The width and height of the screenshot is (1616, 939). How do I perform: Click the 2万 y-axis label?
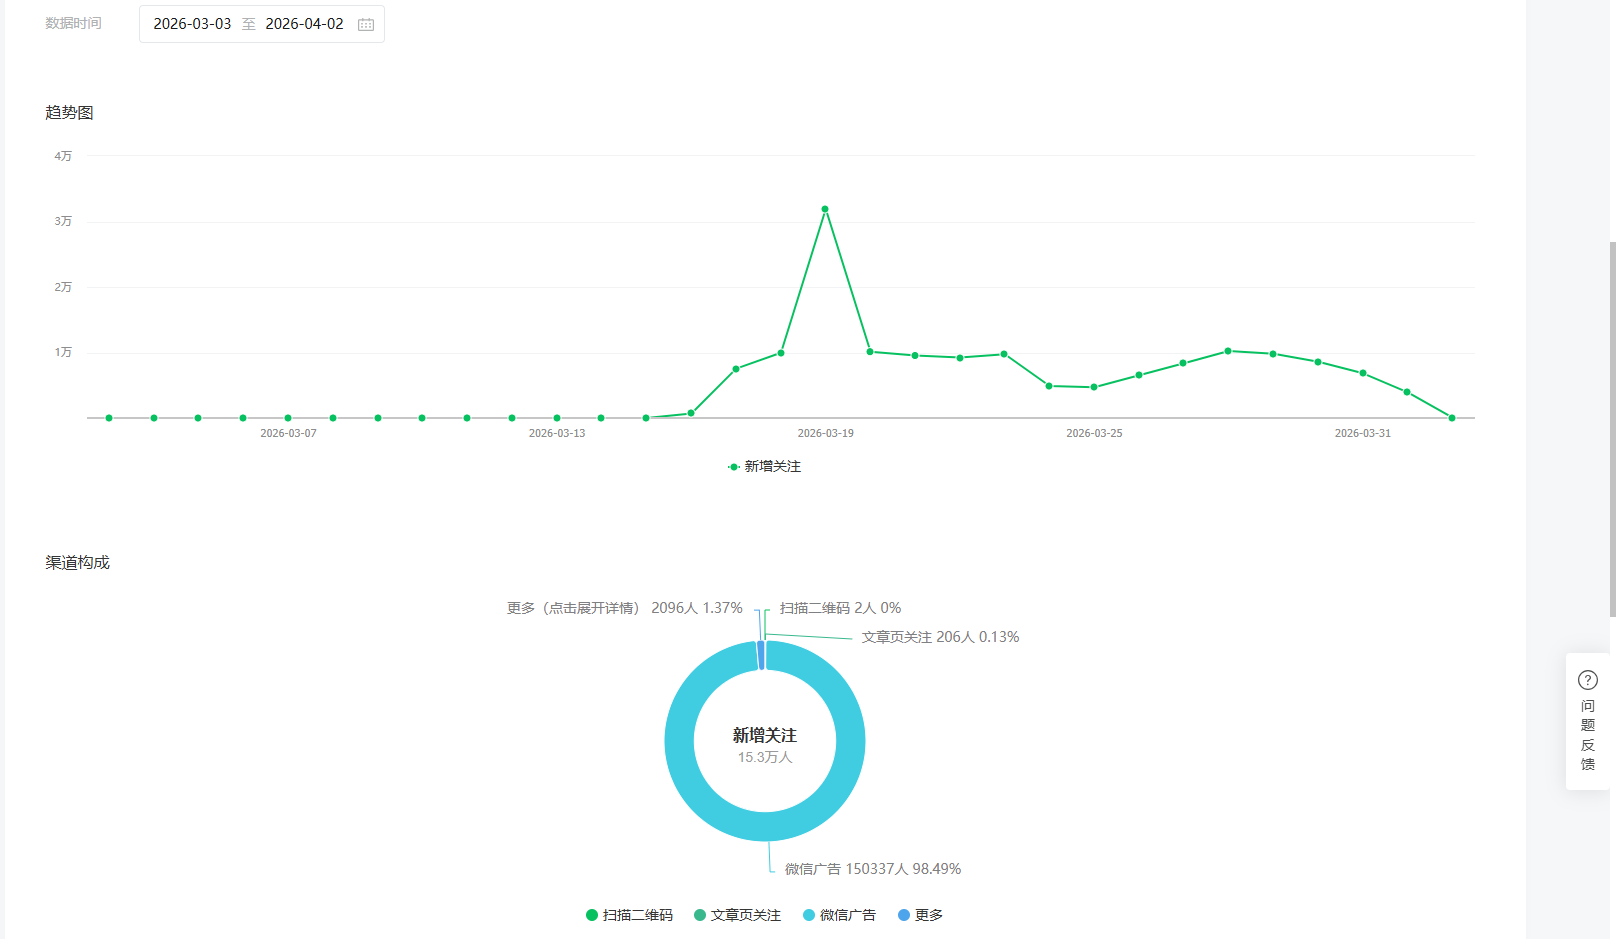click(63, 287)
